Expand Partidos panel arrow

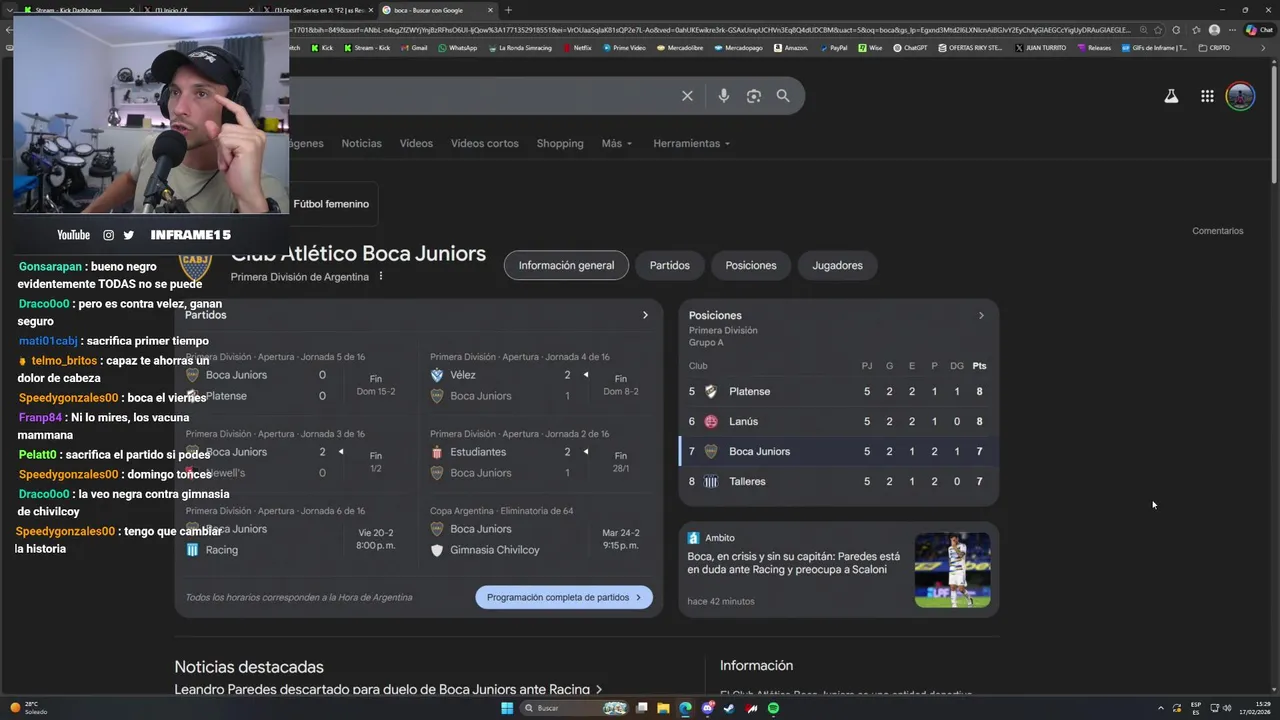pos(645,315)
